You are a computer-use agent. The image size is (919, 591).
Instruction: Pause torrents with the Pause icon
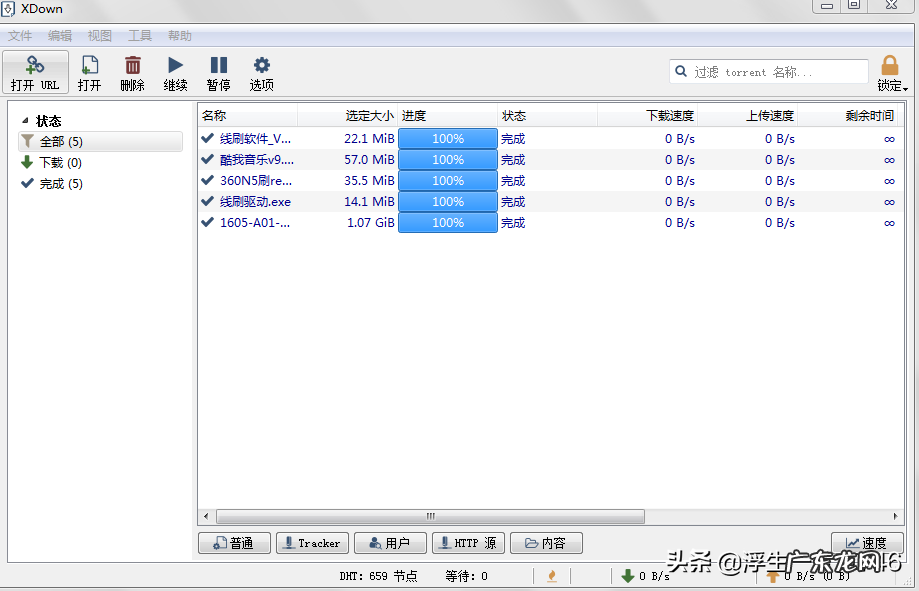(219, 65)
